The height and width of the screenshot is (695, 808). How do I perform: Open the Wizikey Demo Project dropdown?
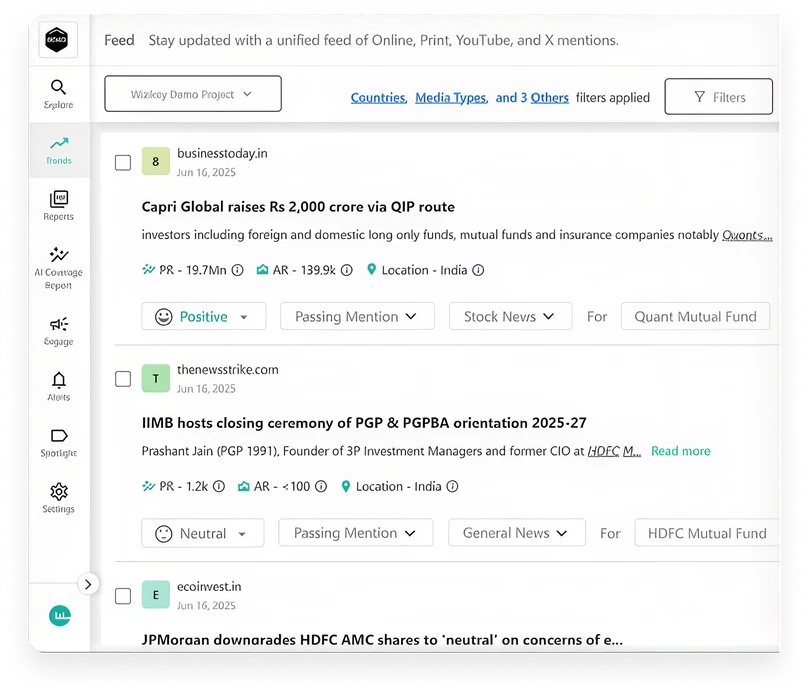coord(193,94)
